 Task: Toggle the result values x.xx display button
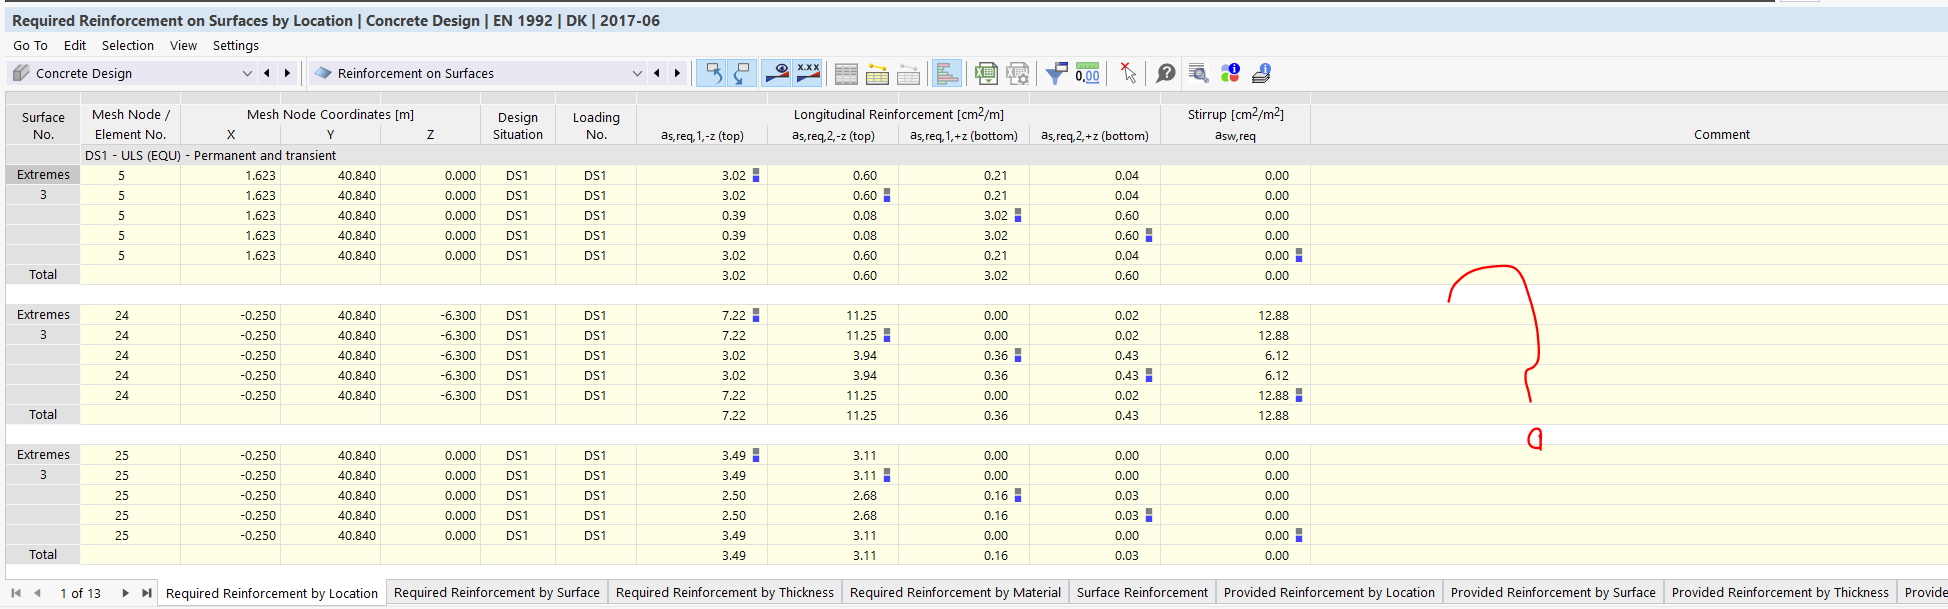808,73
